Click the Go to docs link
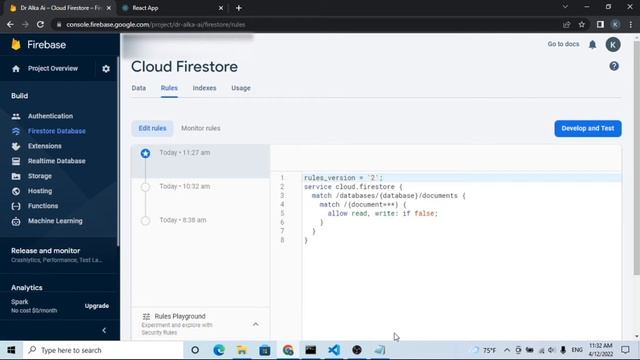The height and width of the screenshot is (360, 640). click(563, 44)
